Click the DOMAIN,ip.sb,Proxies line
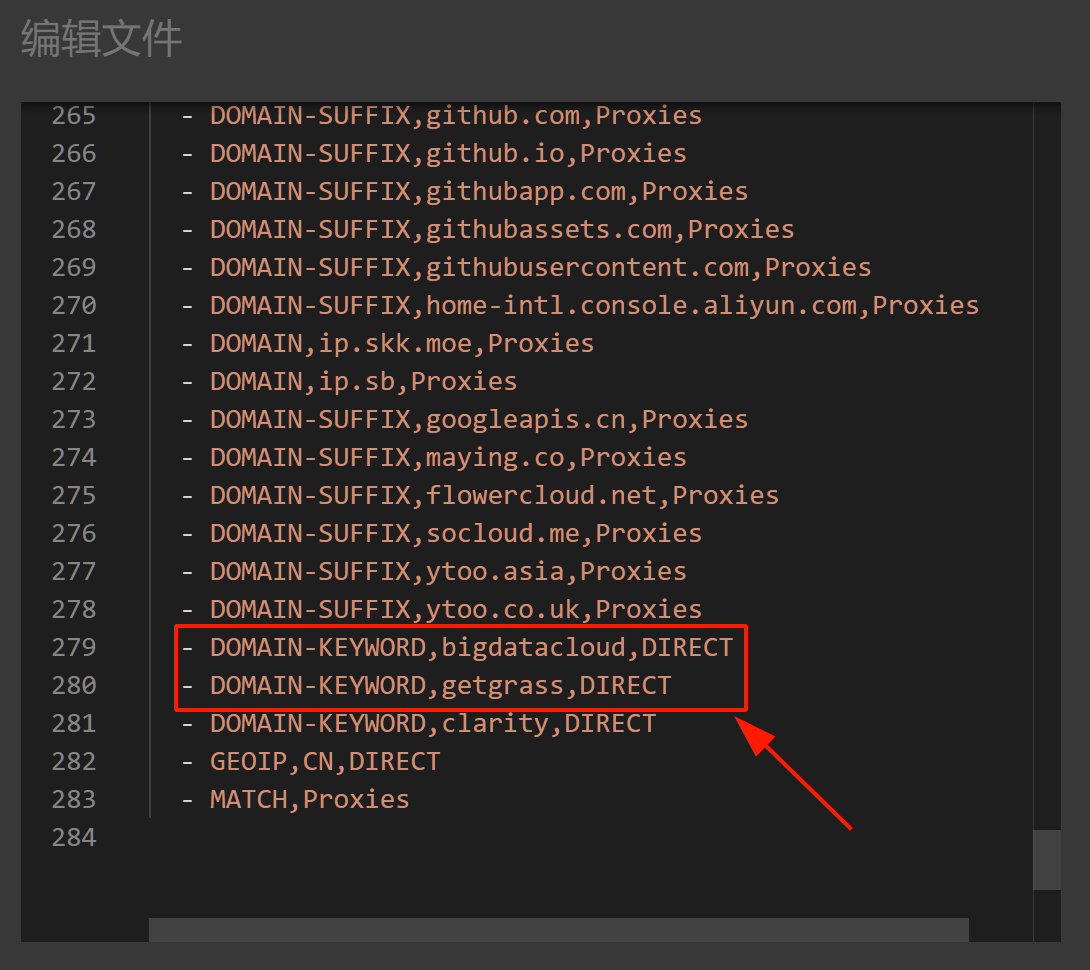This screenshot has height=970, width=1090. (x=364, y=382)
